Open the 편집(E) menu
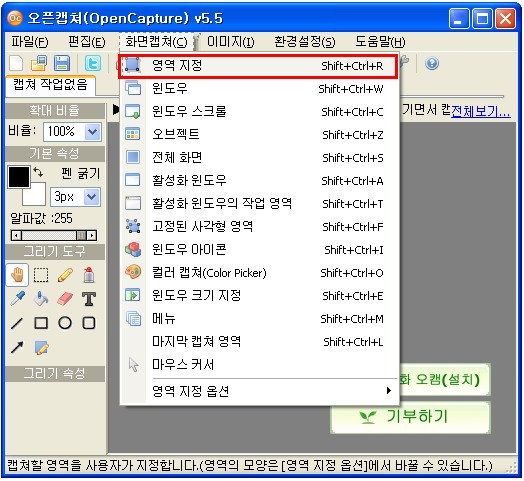The image size is (524, 481). (87, 42)
